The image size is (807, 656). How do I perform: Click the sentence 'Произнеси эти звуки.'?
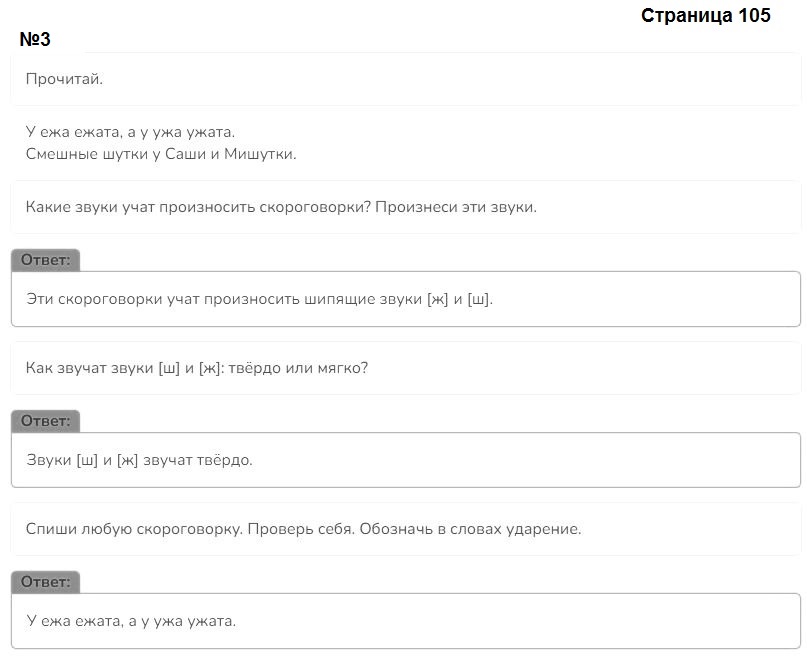456,207
